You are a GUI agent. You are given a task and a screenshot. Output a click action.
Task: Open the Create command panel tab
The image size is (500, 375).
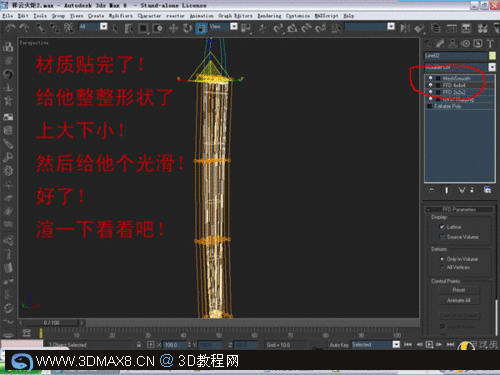point(428,43)
